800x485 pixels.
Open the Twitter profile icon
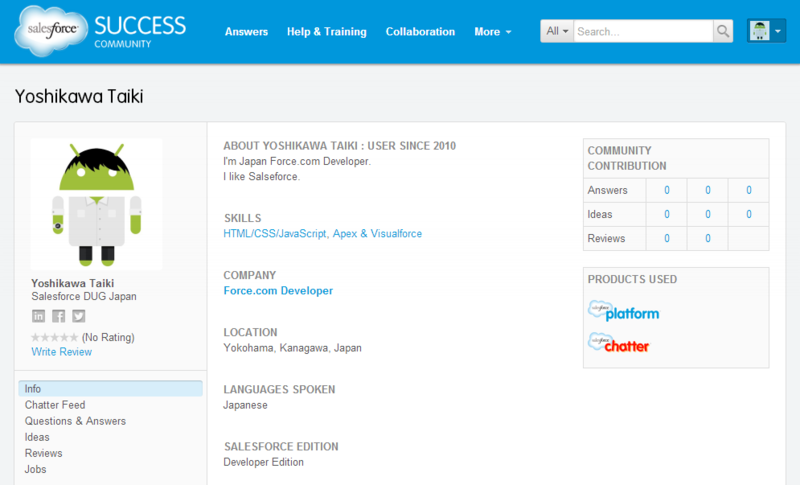[79, 316]
